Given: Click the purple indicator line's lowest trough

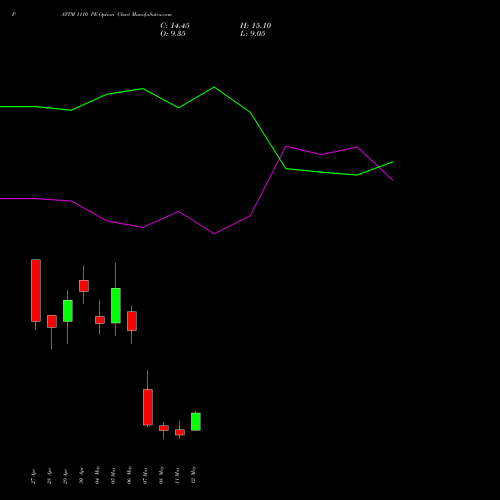Looking at the screenshot, I should 214,234.
